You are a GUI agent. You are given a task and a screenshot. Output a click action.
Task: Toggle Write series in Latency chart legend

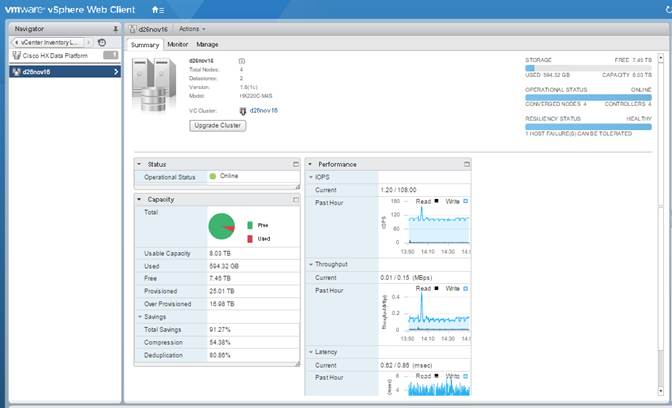coord(456,376)
